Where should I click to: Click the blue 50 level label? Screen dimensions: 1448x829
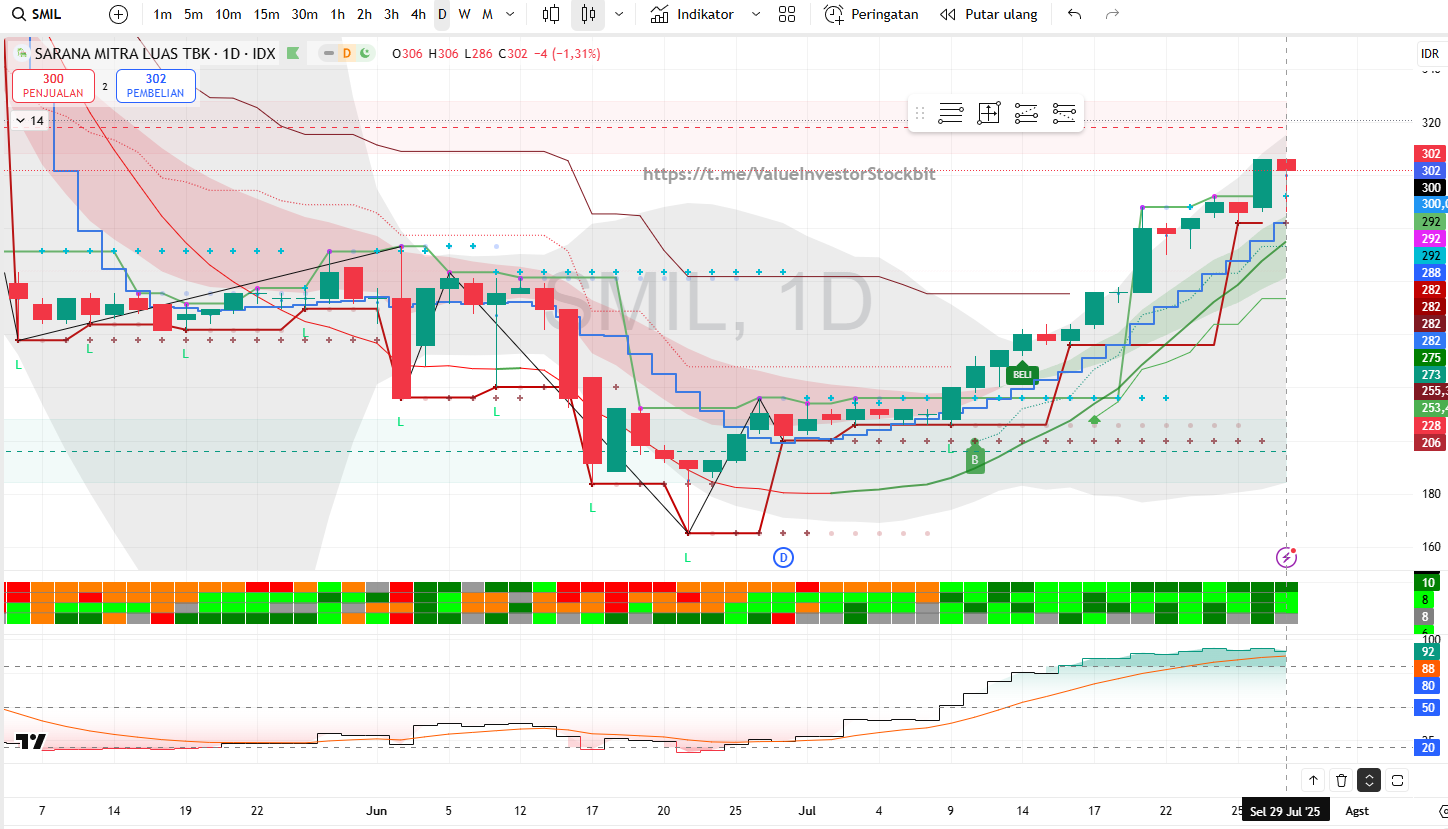1429,708
